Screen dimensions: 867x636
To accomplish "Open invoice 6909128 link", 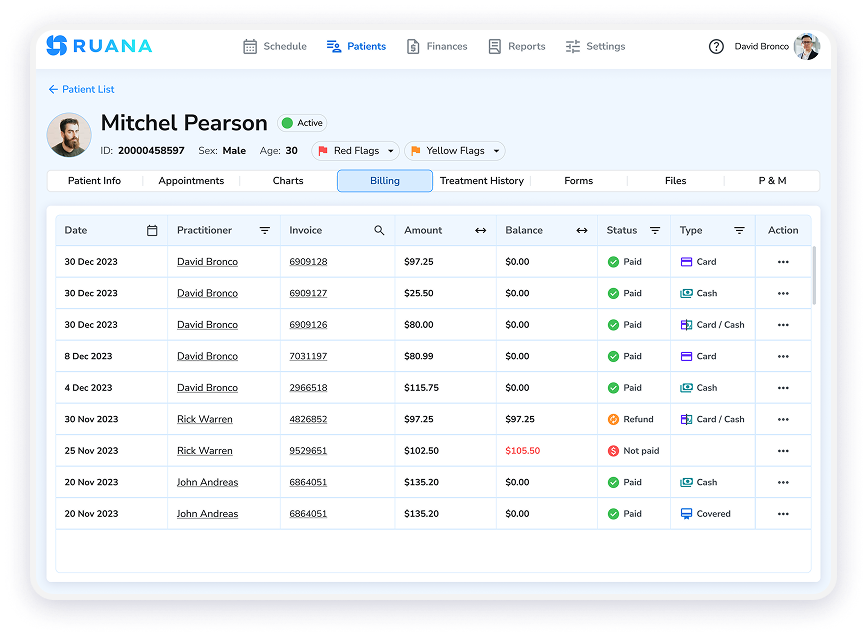I will click(x=308, y=262).
